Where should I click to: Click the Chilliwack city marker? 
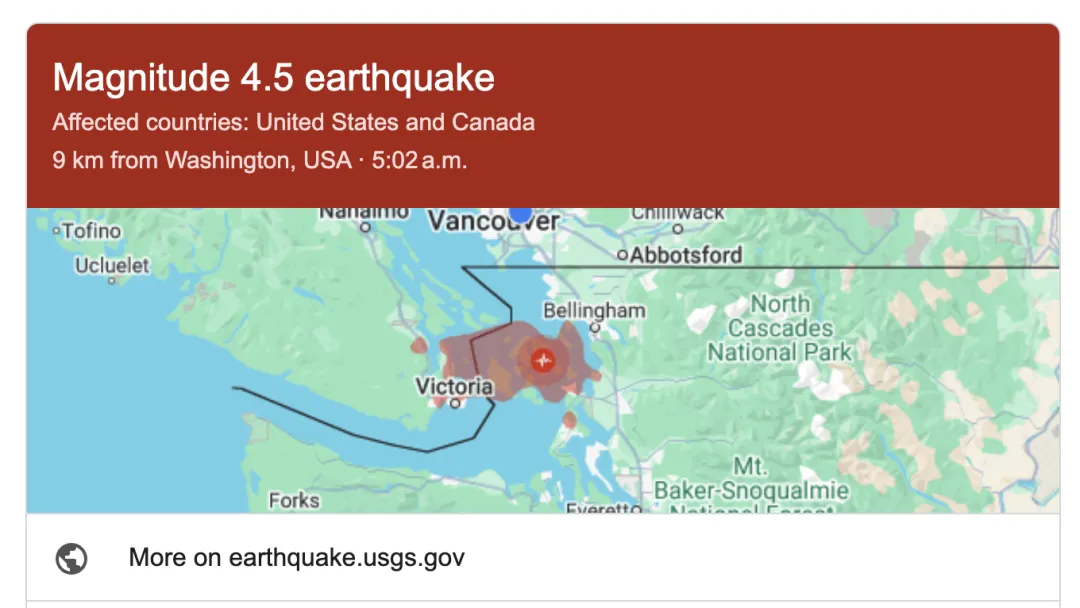coord(678,229)
